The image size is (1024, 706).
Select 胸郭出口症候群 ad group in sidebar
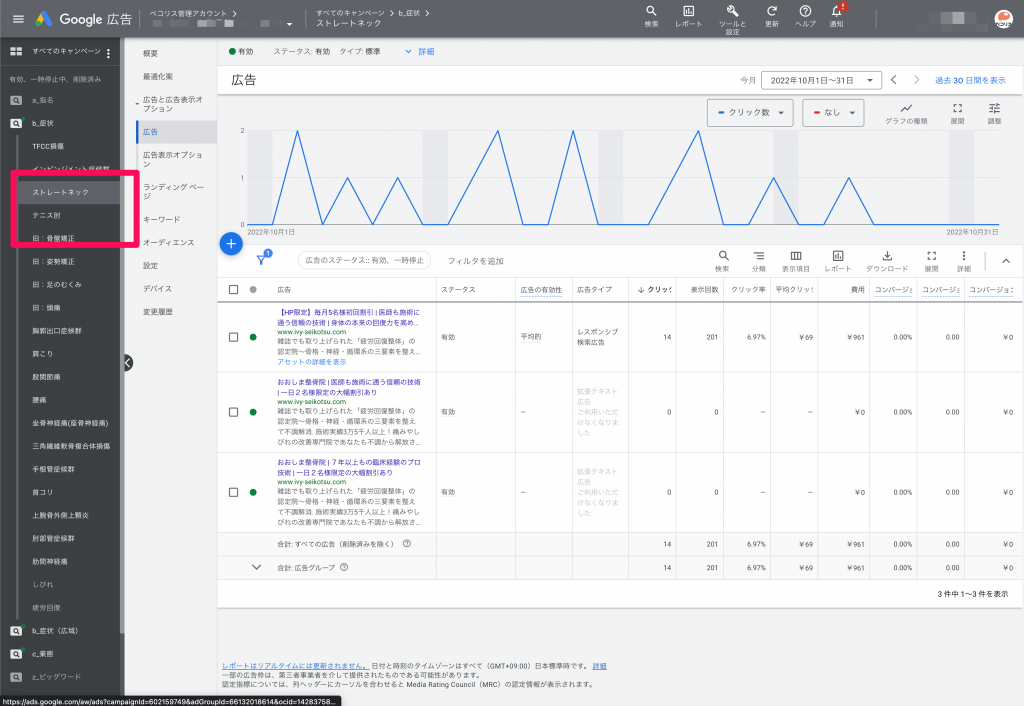57,330
